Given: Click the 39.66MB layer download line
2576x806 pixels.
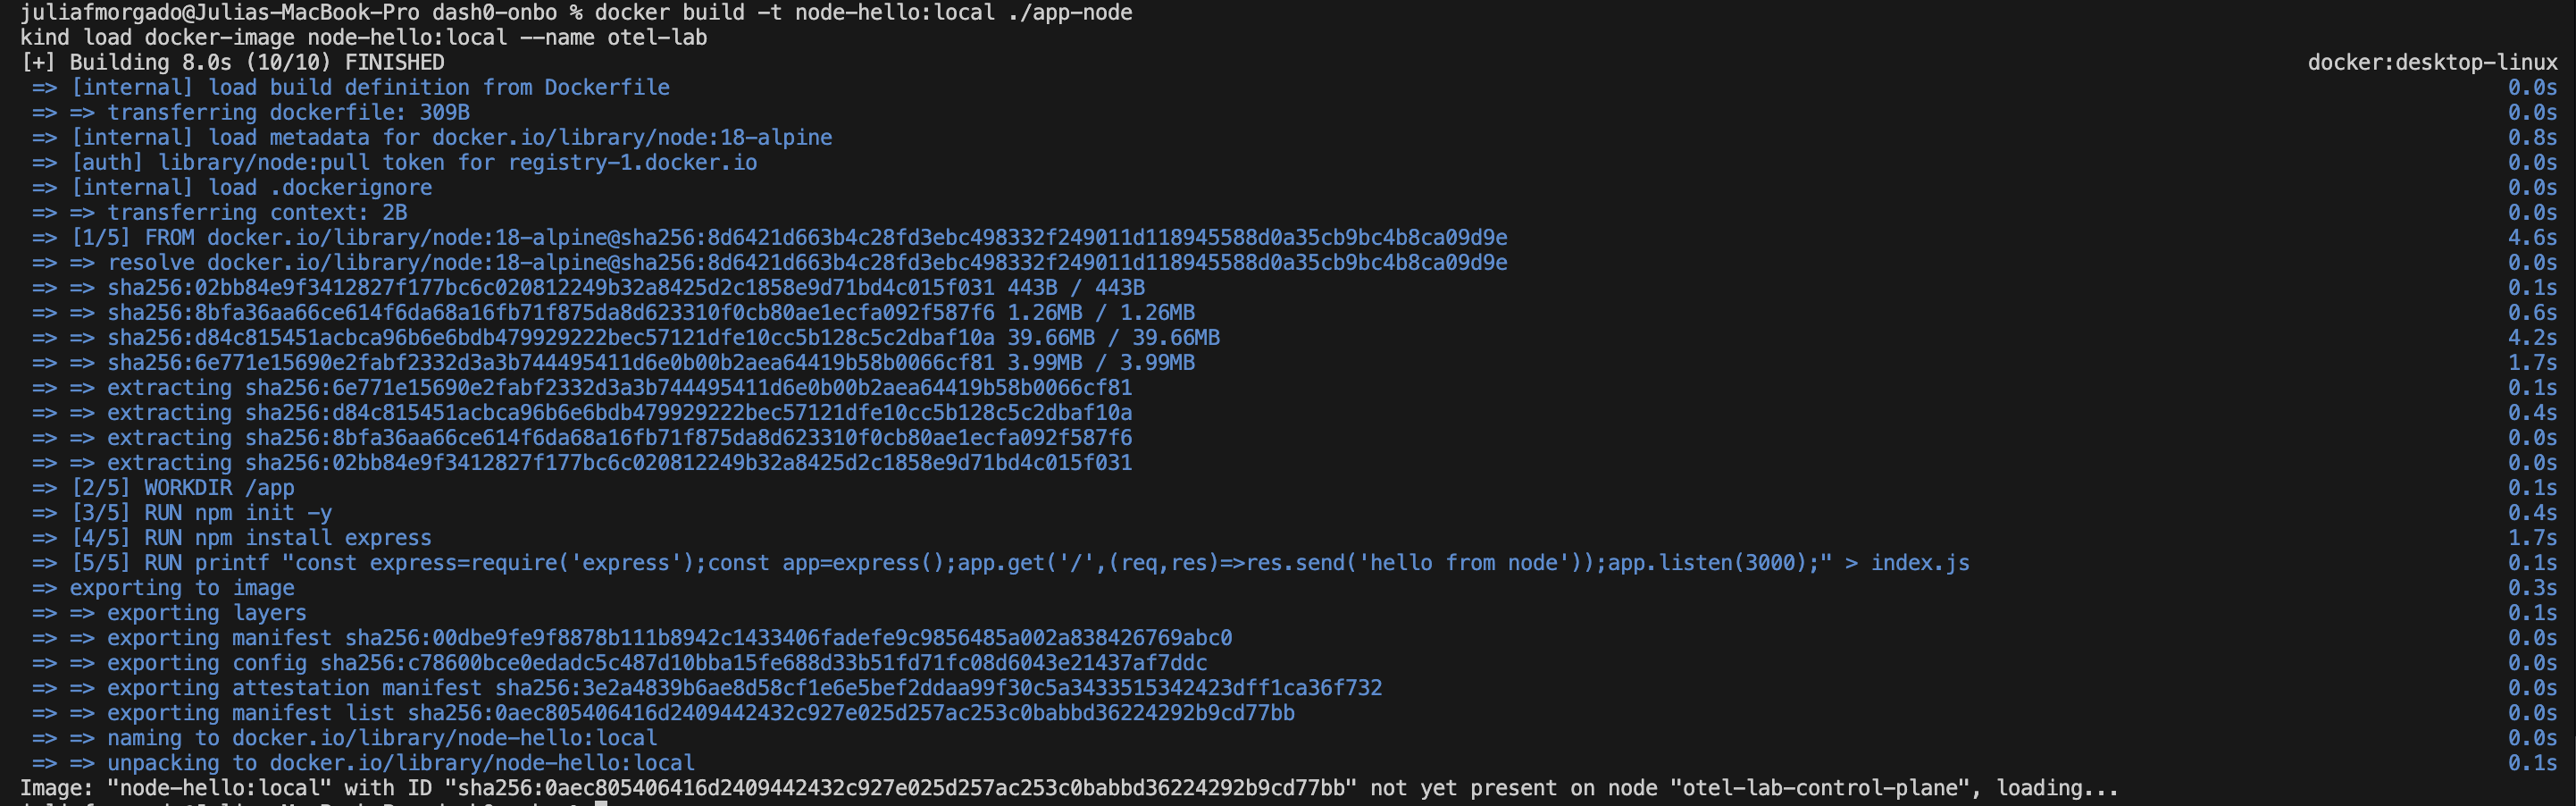Looking at the screenshot, I should click(x=663, y=338).
